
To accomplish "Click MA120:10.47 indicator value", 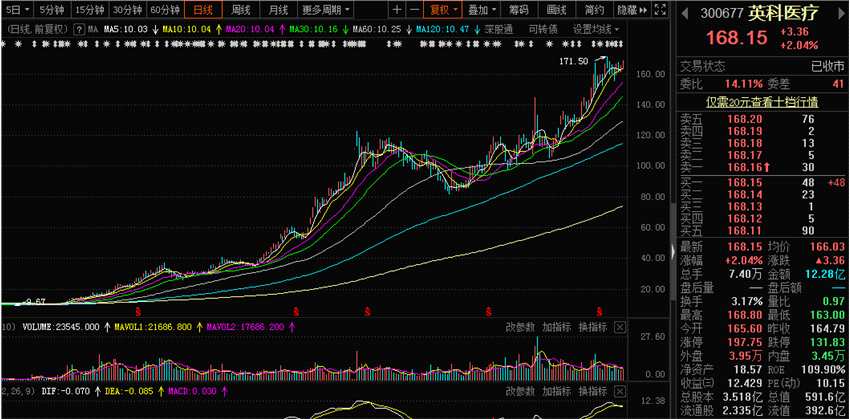I will coord(442,29).
